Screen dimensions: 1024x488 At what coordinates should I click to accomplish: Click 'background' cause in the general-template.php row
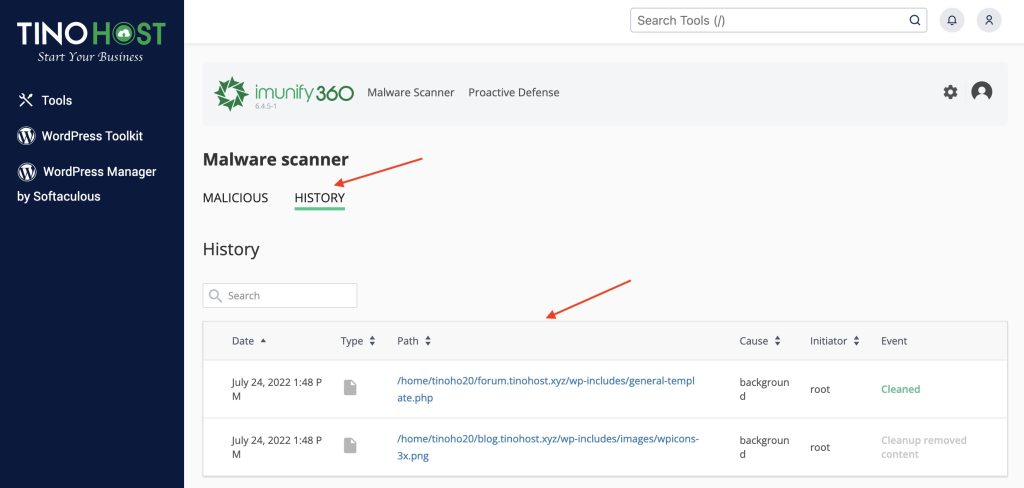pyautogui.click(x=764, y=389)
